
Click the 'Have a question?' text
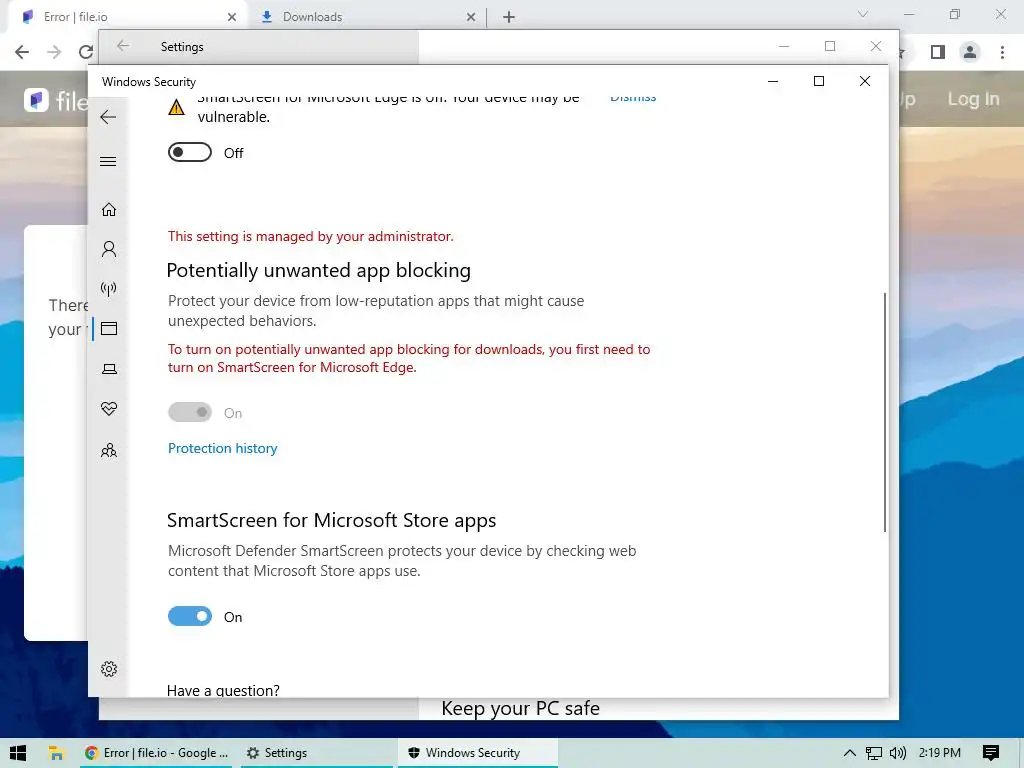coord(223,690)
